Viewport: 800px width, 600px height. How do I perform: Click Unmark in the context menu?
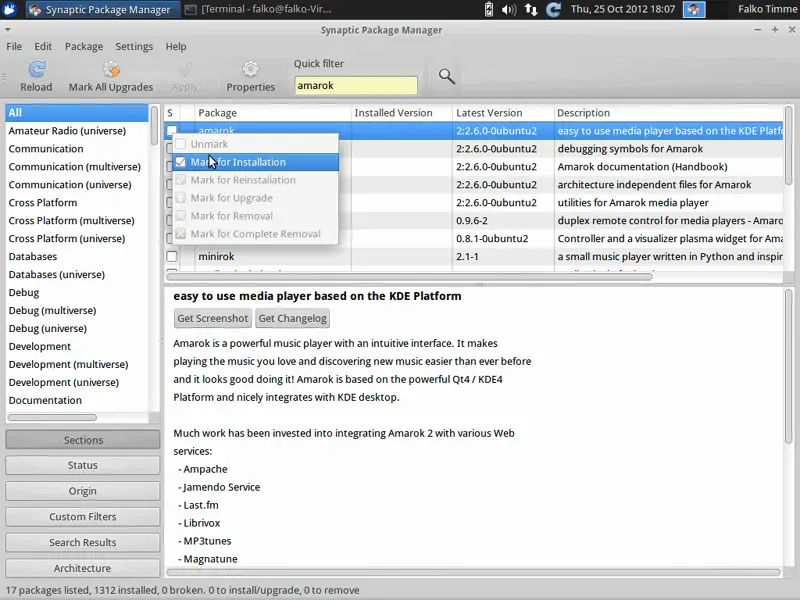click(x=256, y=144)
